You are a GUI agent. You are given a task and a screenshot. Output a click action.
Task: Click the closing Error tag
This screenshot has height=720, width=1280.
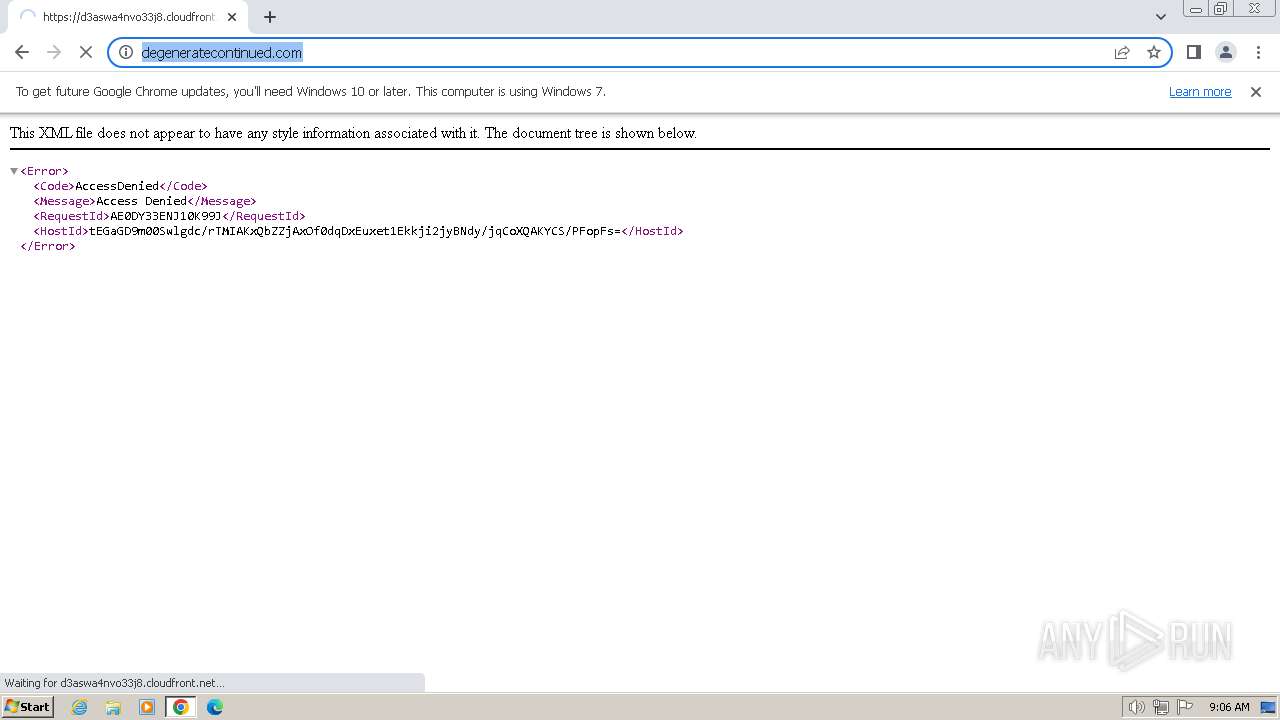pyautogui.click(x=48, y=246)
